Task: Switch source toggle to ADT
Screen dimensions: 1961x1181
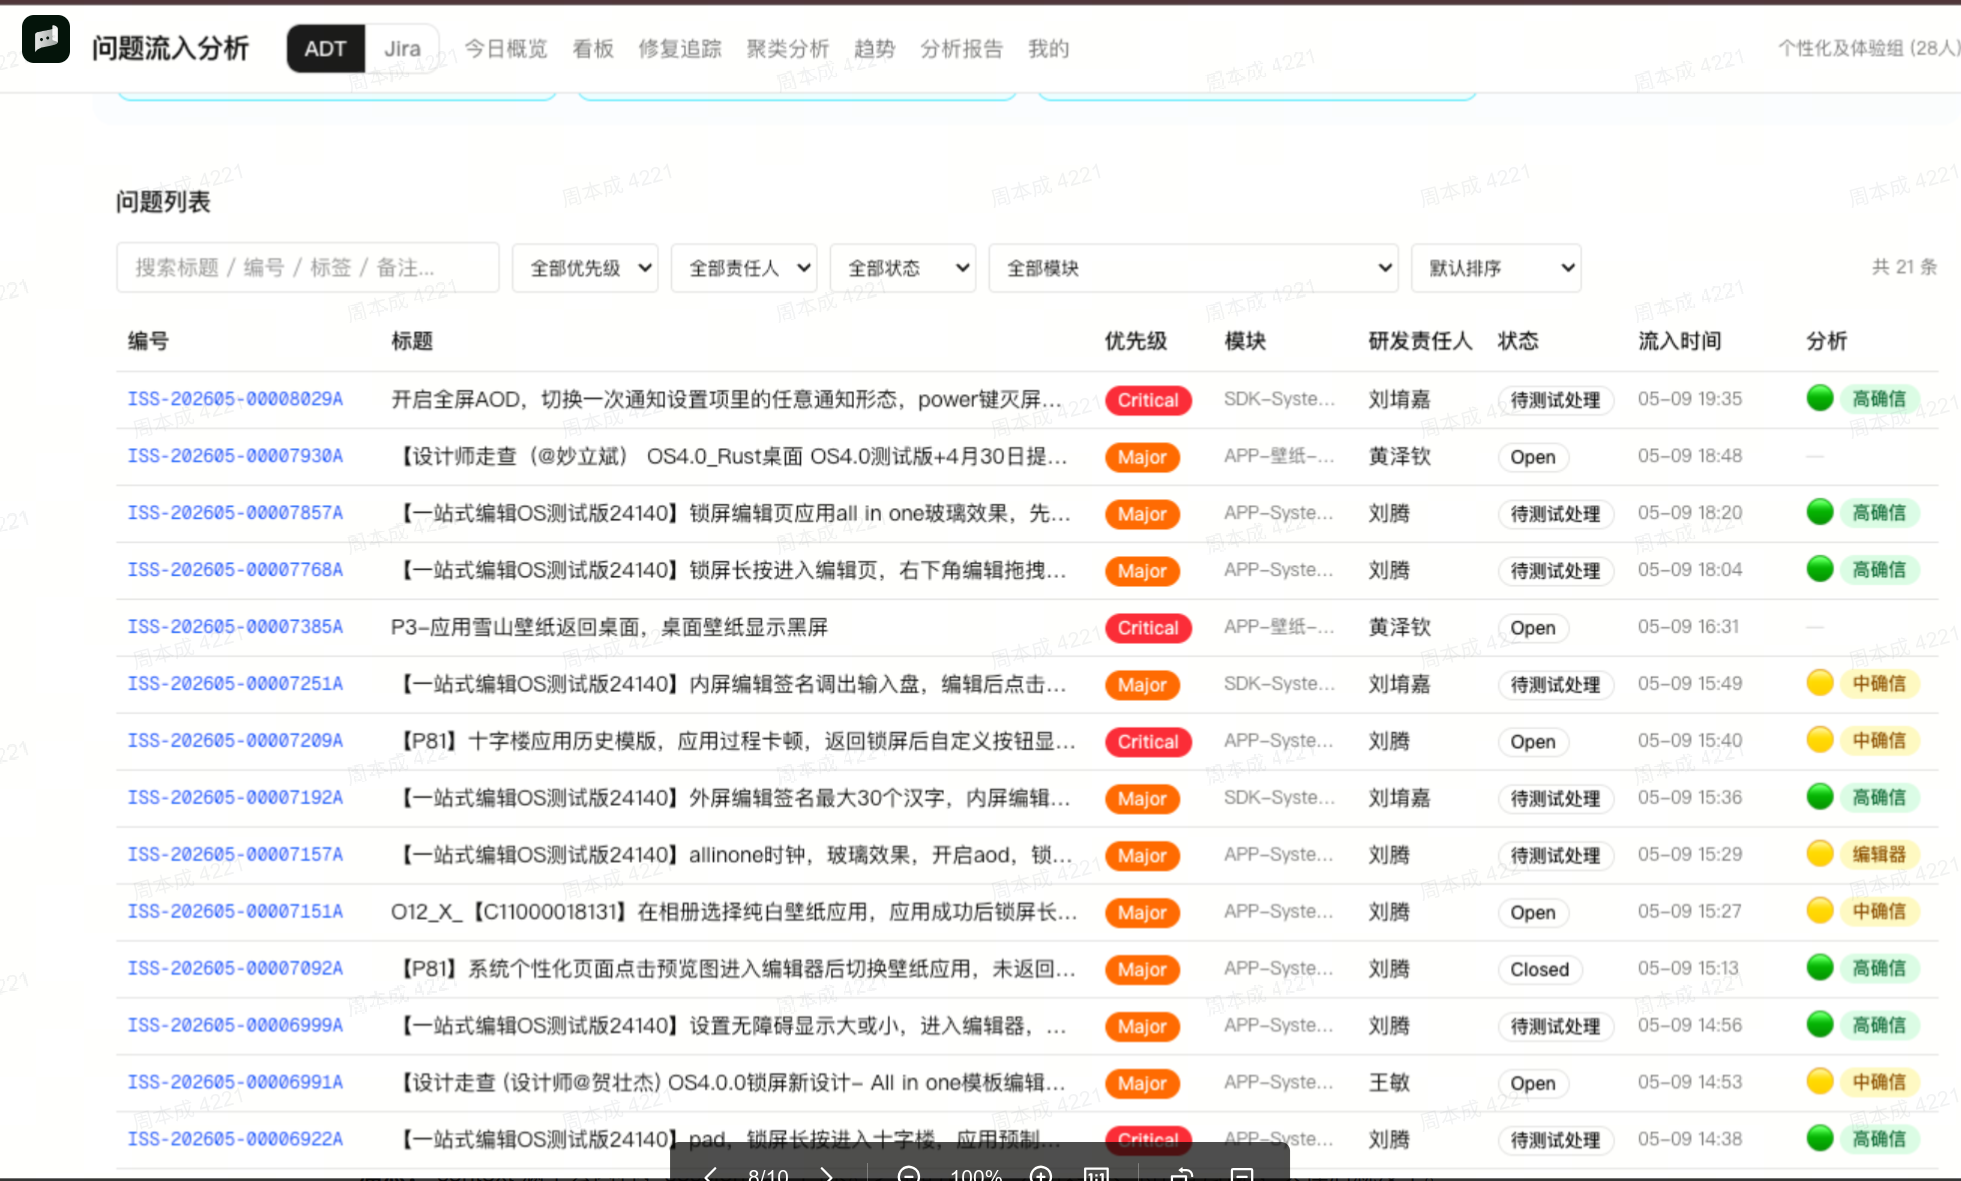Action: [325, 49]
